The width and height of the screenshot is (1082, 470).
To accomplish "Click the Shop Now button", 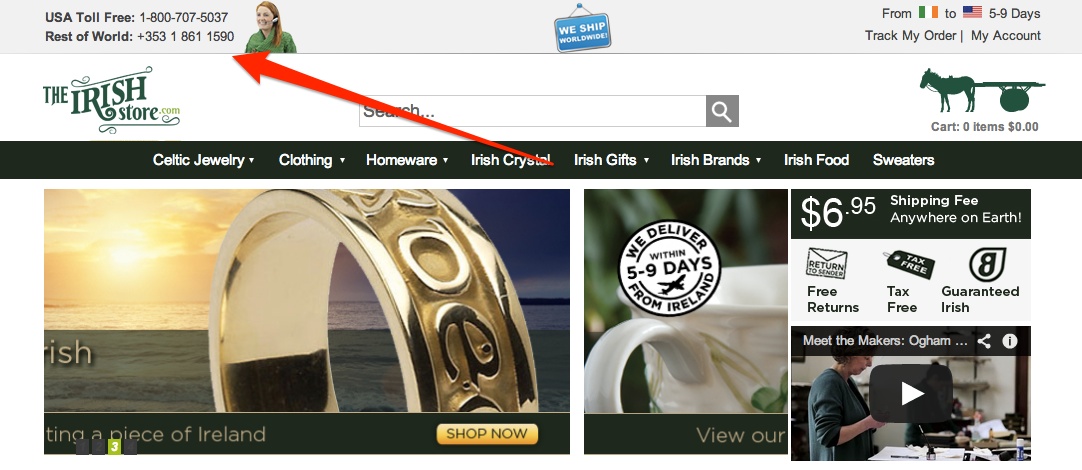I will coord(487,434).
